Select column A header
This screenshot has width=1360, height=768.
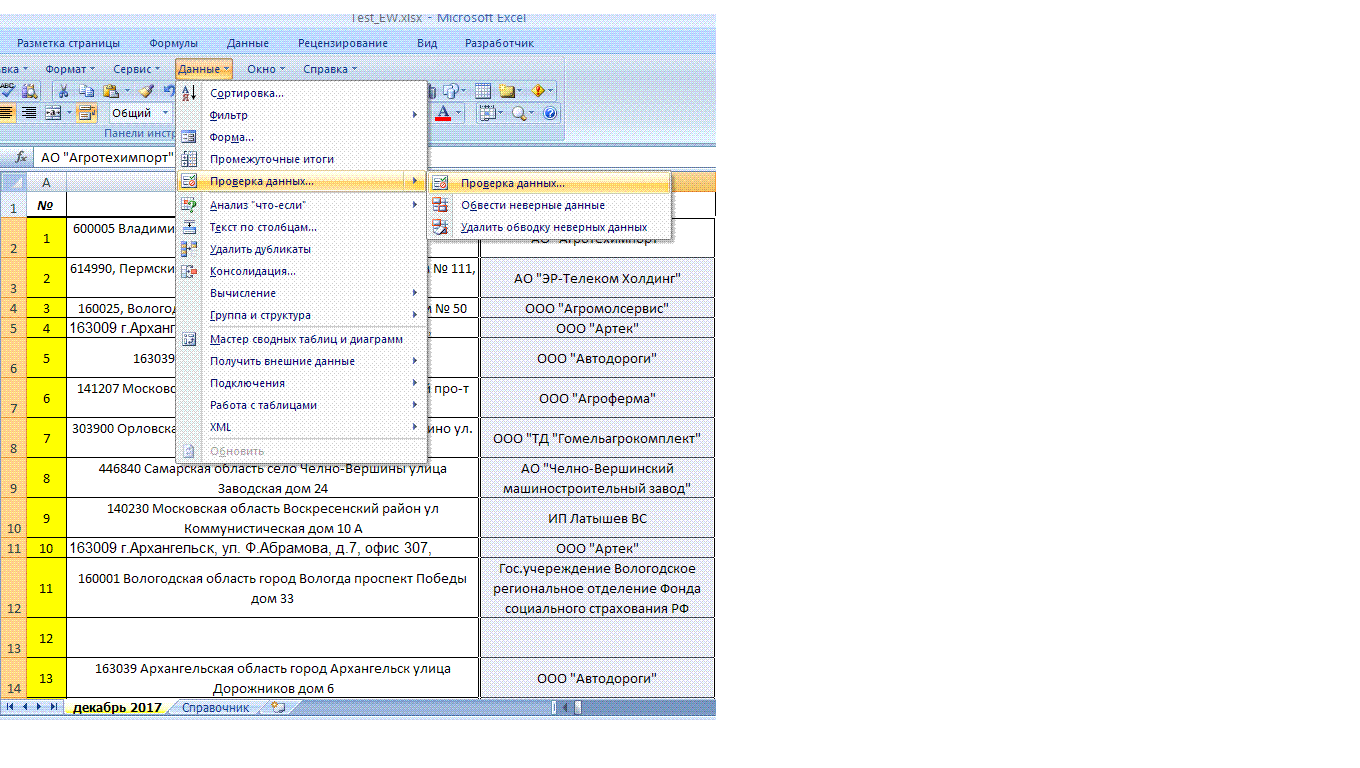tap(46, 182)
